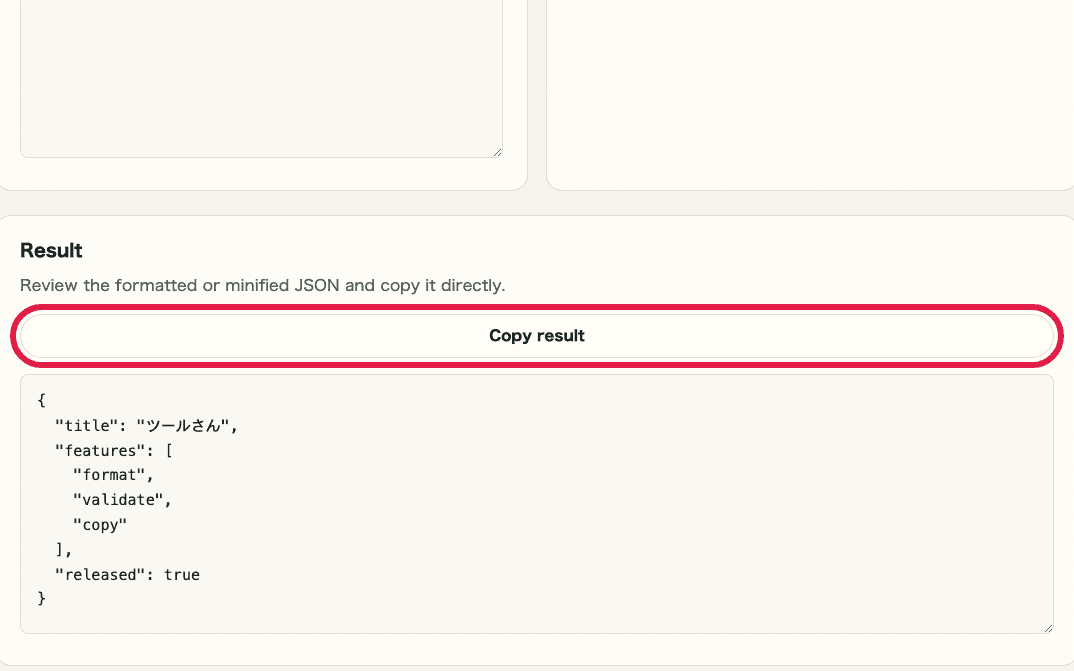Click the description text below the Result heading
Screen dimensions: 1074x671
[264, 285]
